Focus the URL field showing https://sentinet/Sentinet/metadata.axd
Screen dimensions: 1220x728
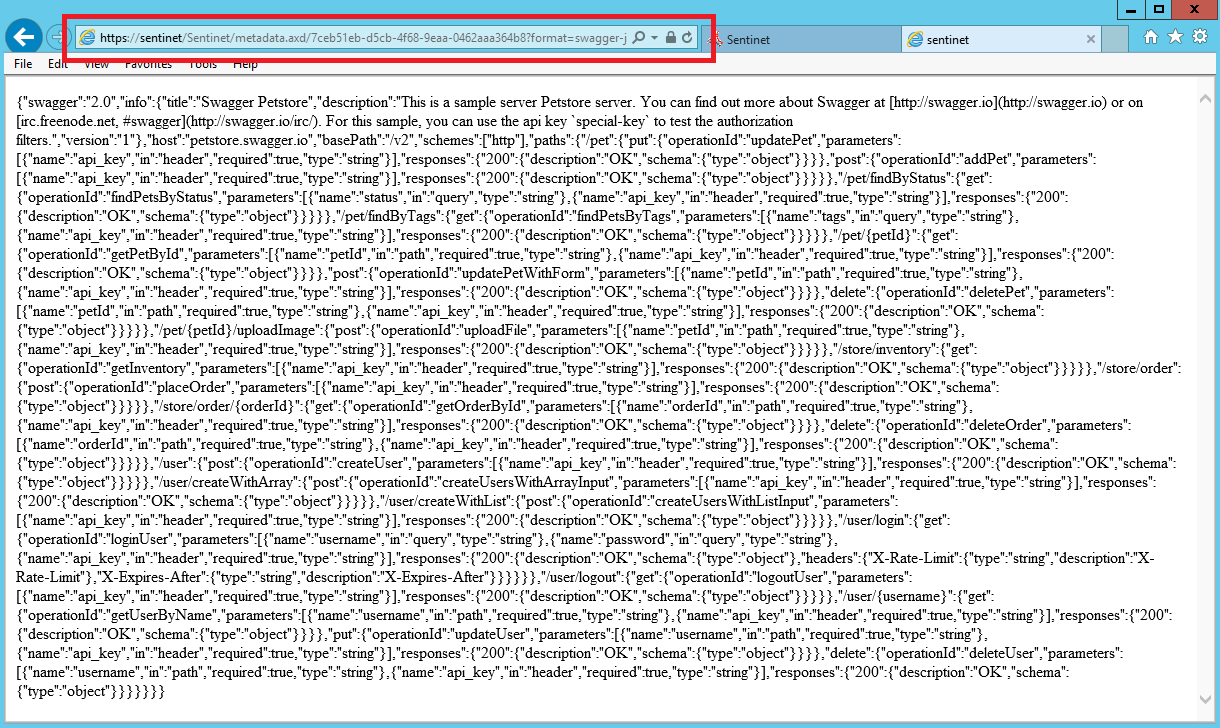click(x=364, y=38)
